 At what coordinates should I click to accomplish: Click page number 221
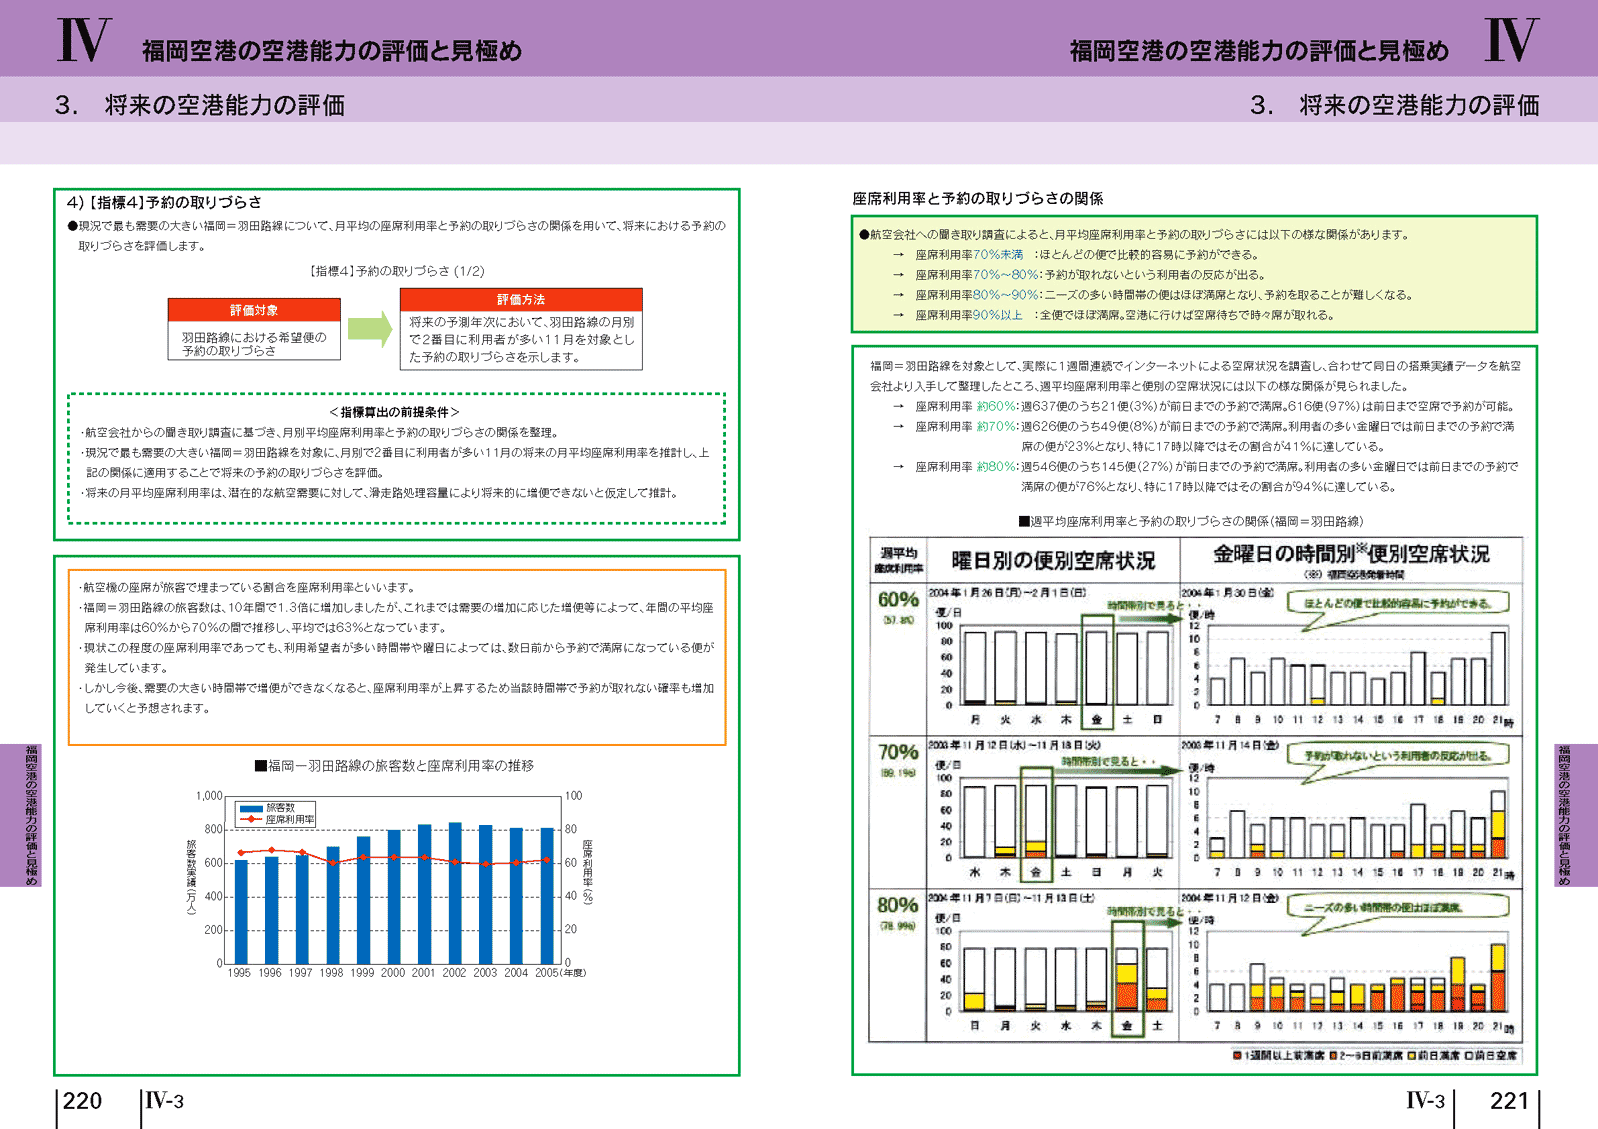point(1509,1101)
